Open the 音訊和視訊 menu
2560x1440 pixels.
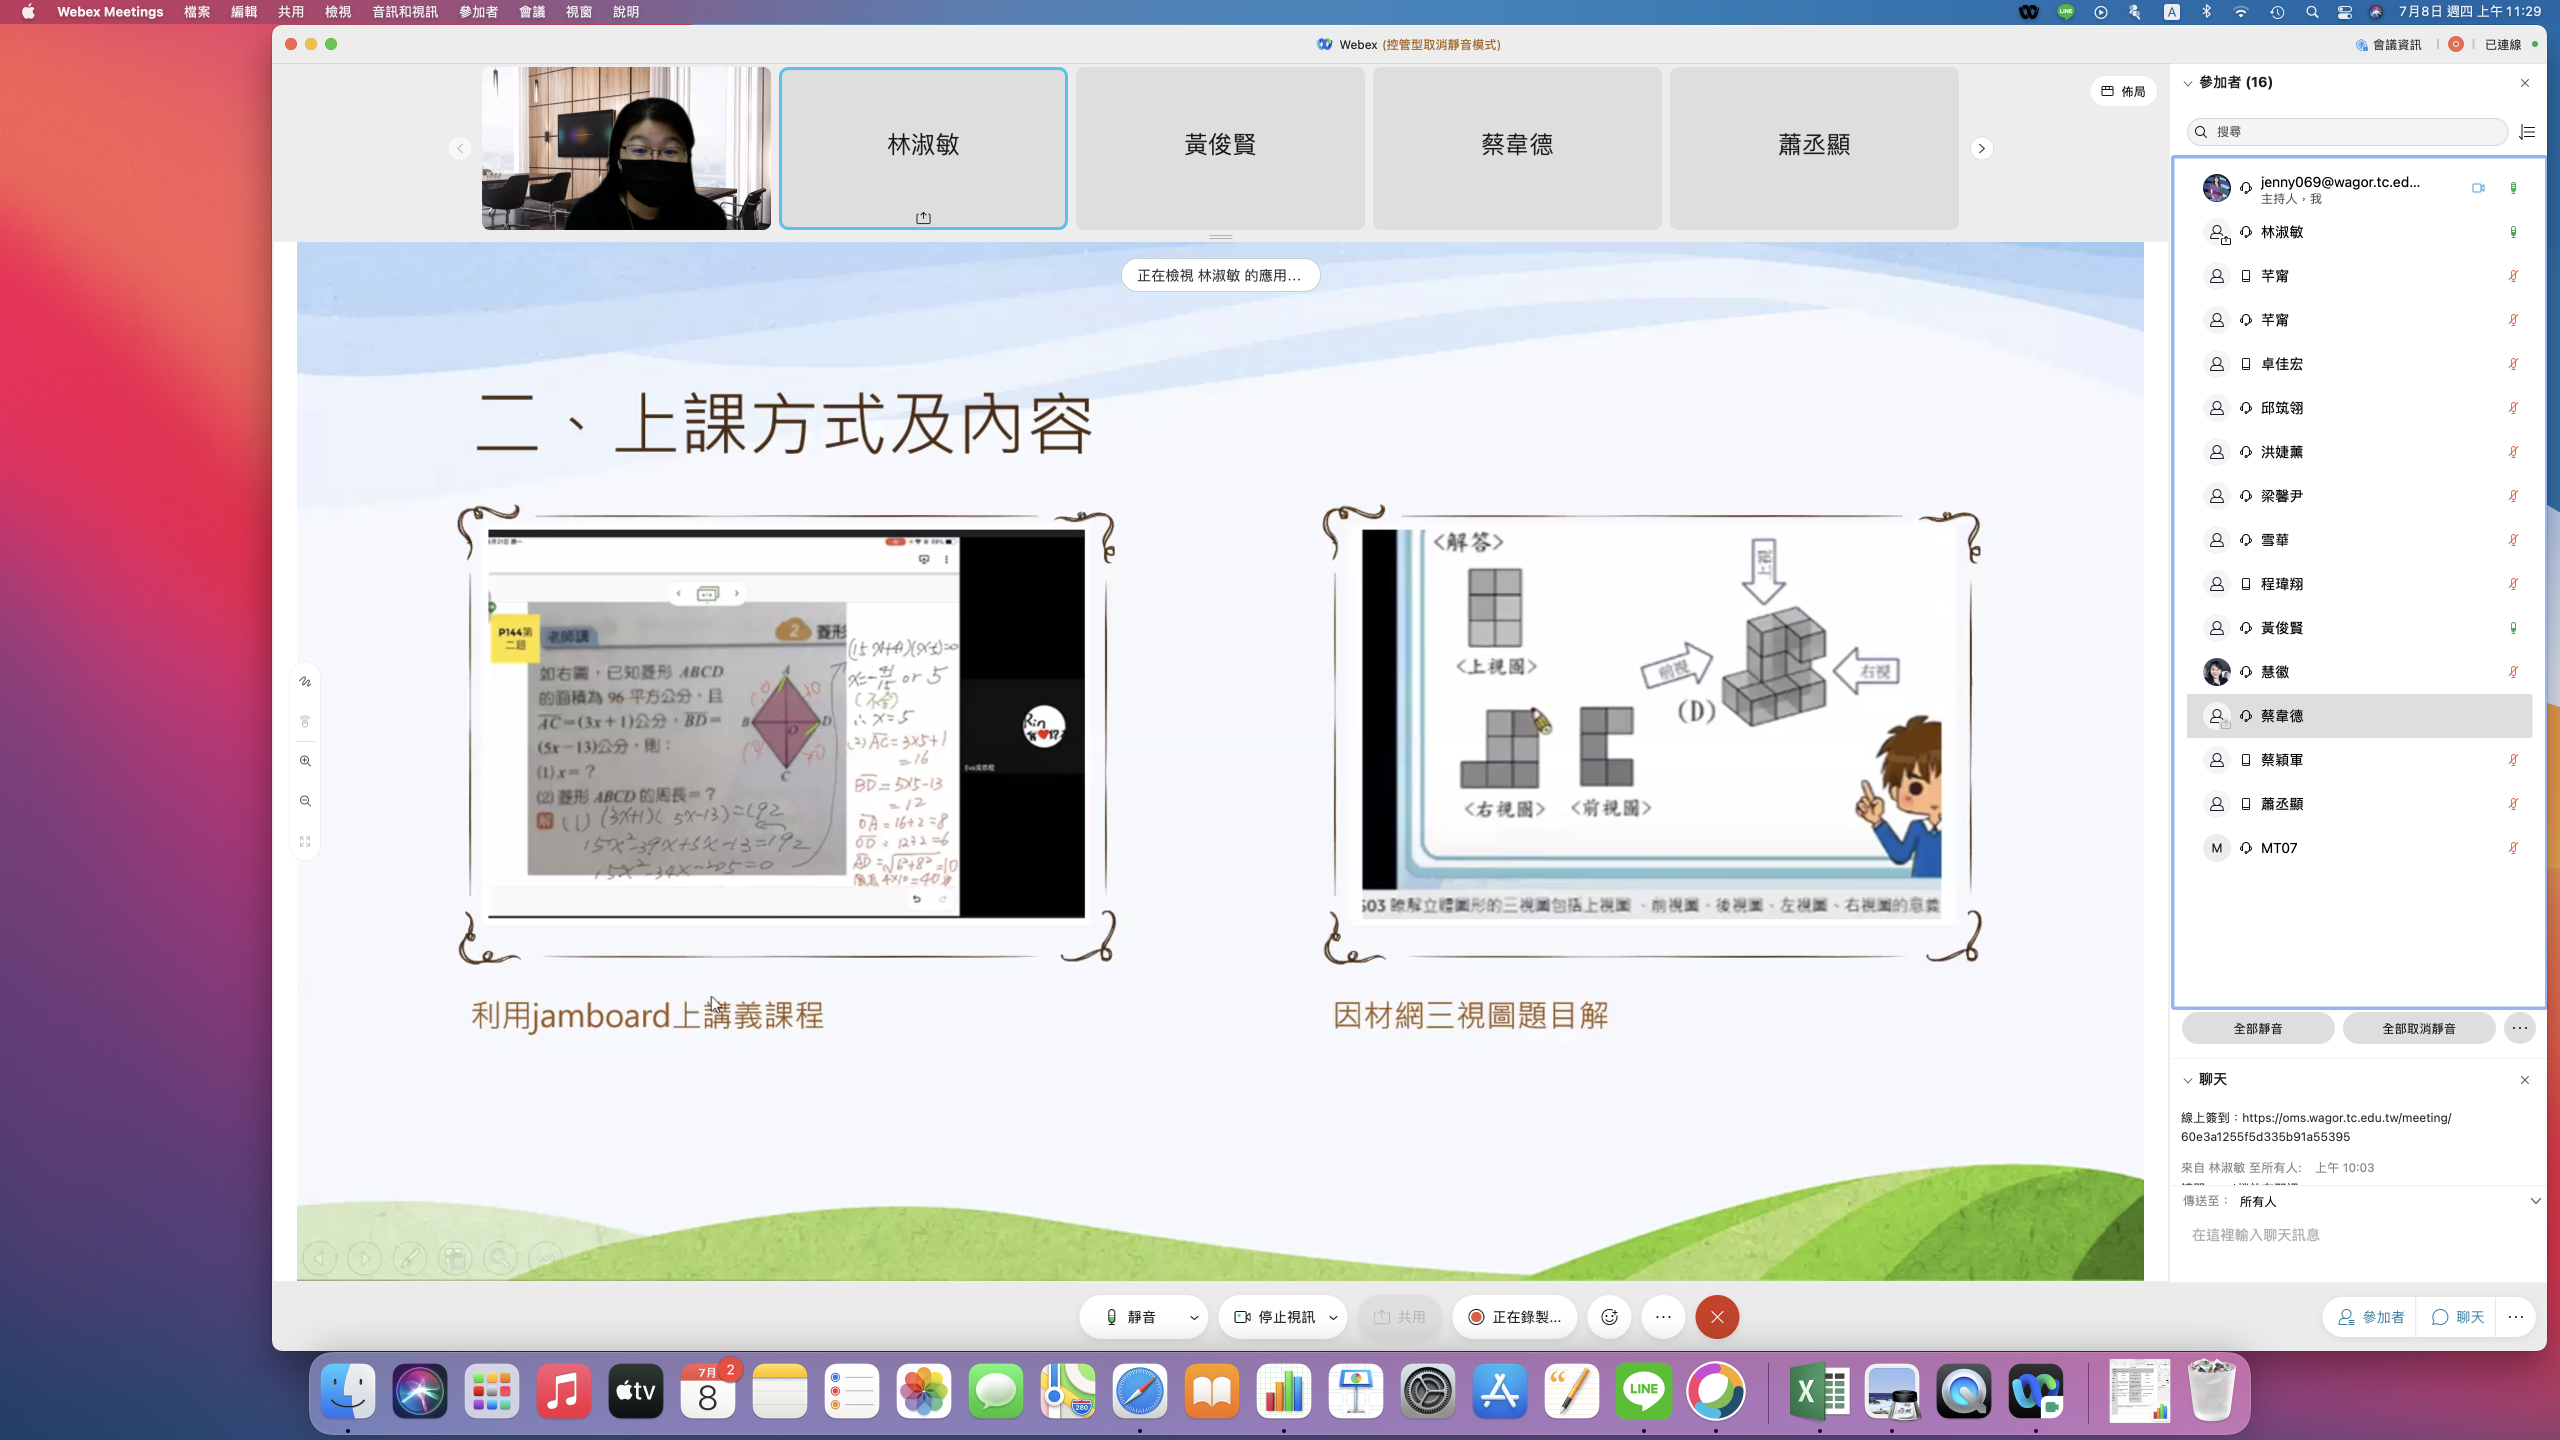tap(405, 12)
